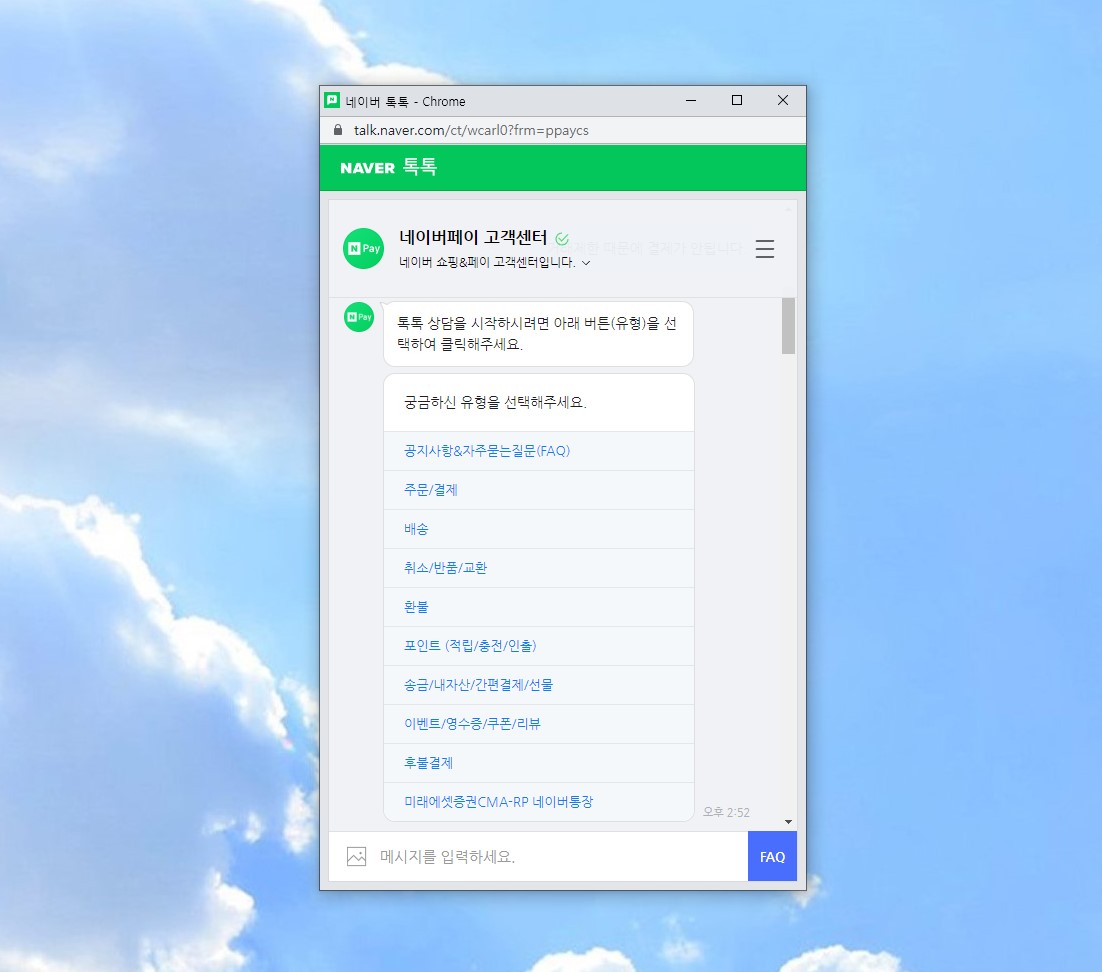Click the chat scrollbar thumb

789,325
